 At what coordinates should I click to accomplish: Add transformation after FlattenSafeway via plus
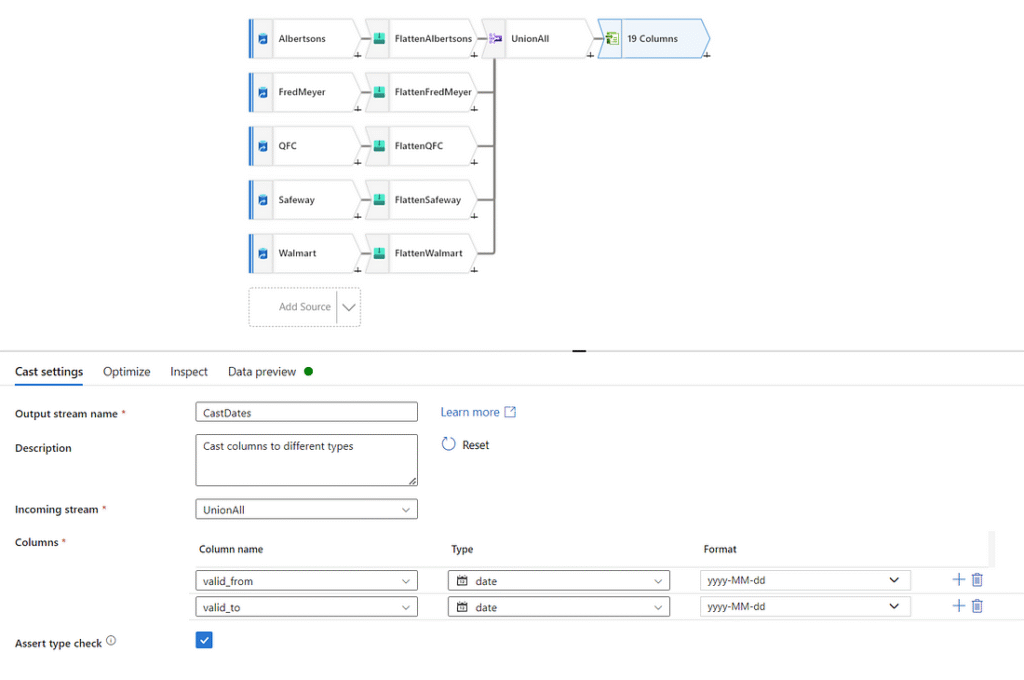[474, 216]
